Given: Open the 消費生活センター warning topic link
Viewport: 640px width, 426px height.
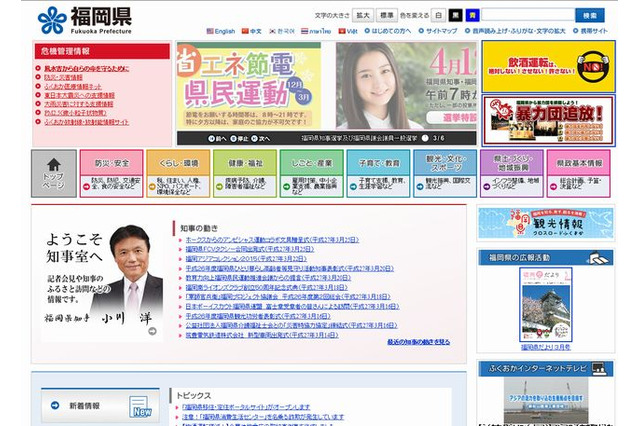Looking at the screenshot, I should pos(263,417).
